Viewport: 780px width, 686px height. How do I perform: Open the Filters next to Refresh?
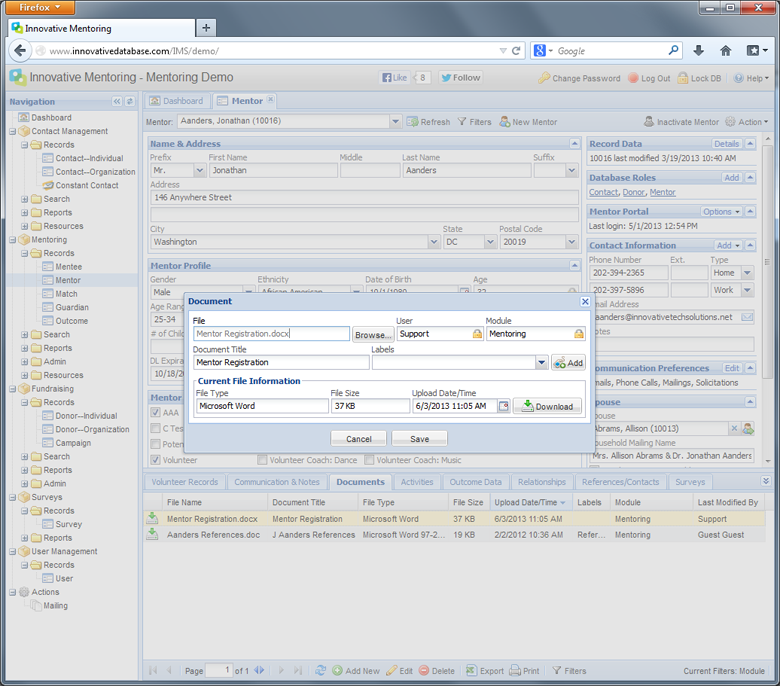click(x=475, y=122)
